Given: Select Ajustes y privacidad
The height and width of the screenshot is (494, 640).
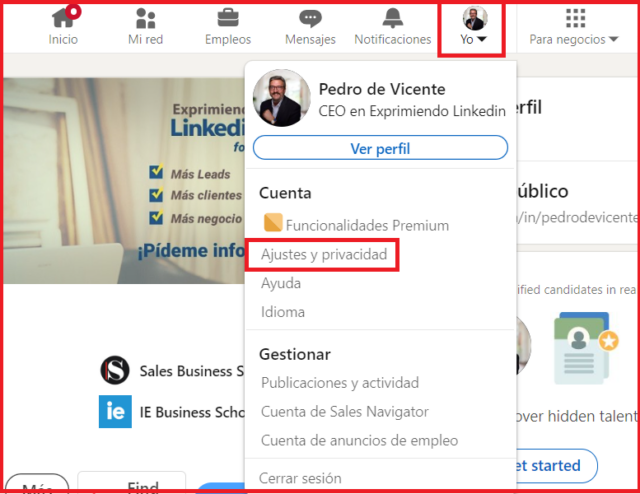Looking at the screenshot, I should point(324,254).
